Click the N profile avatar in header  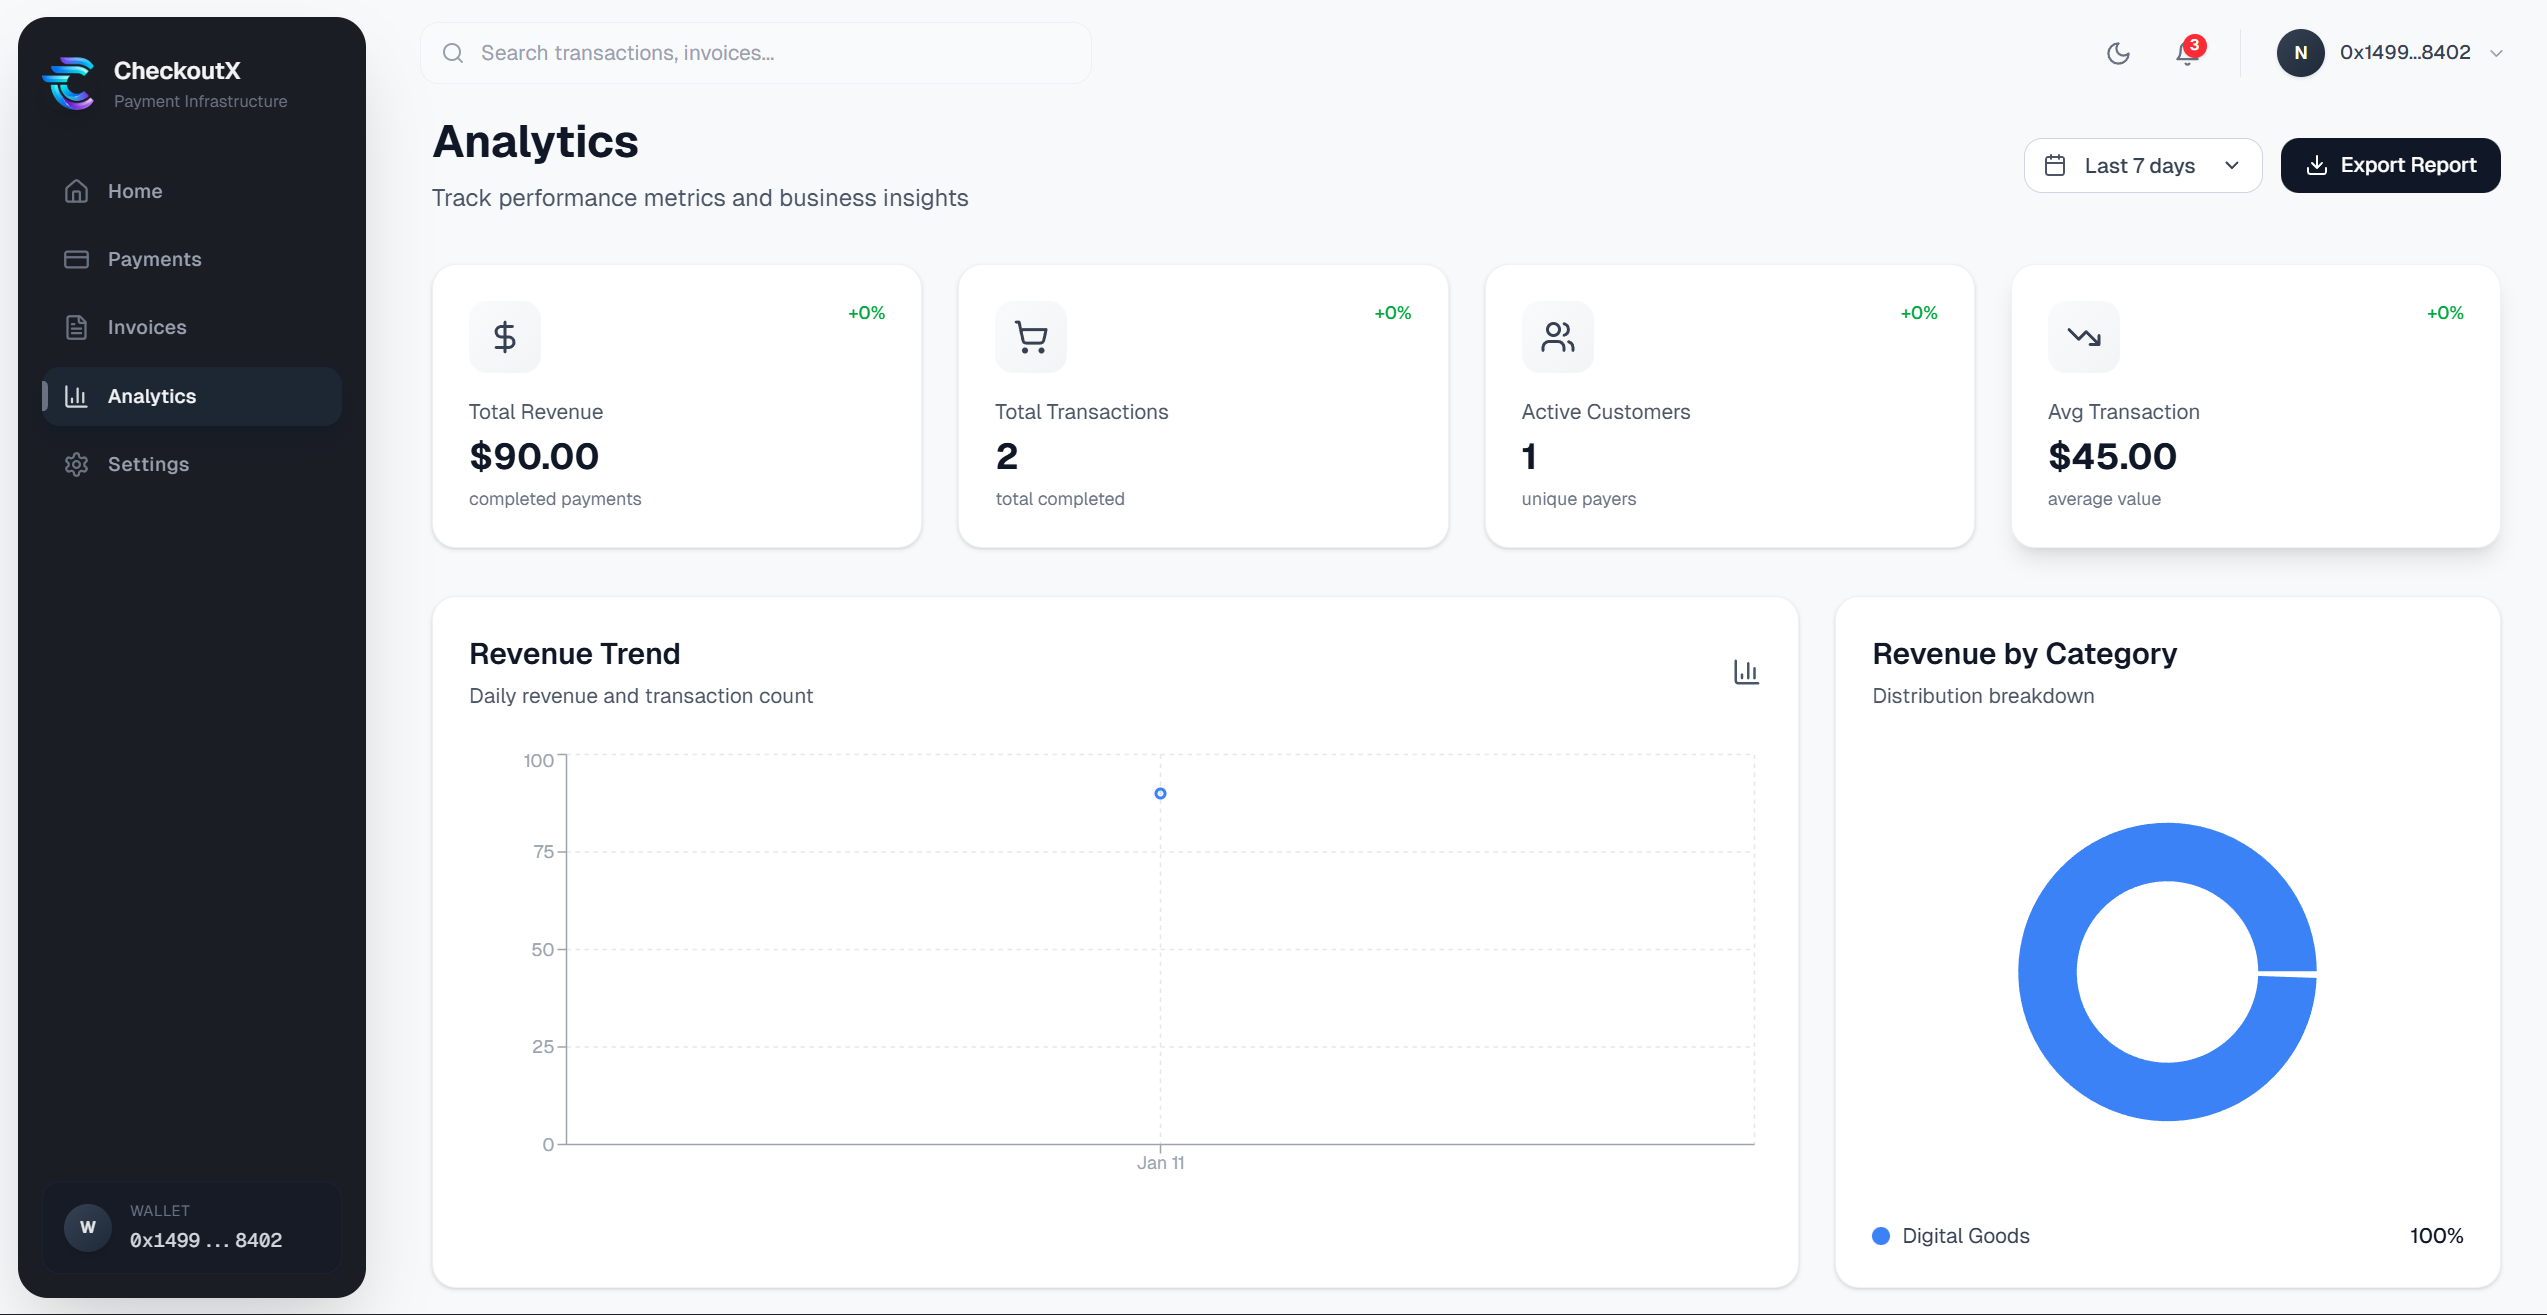[x=2300, y=53]
